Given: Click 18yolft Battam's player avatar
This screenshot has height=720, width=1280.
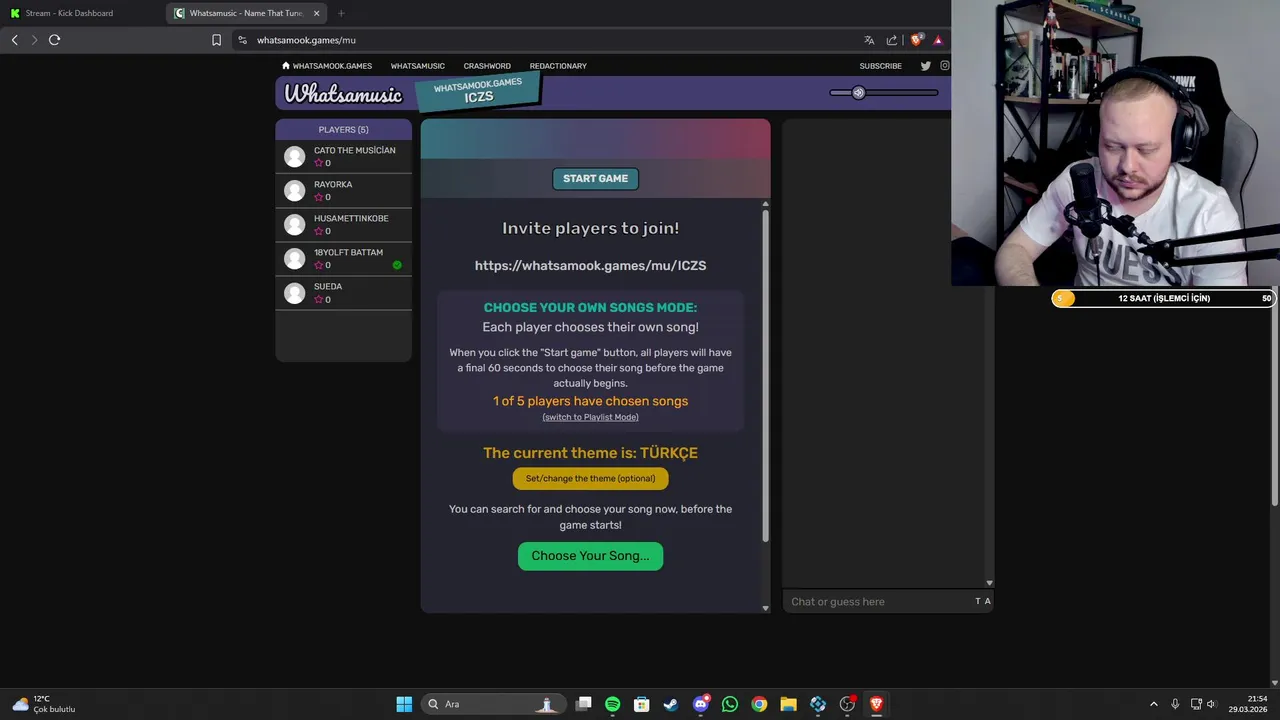Looking at the screenshot, I should coord(294,259).
